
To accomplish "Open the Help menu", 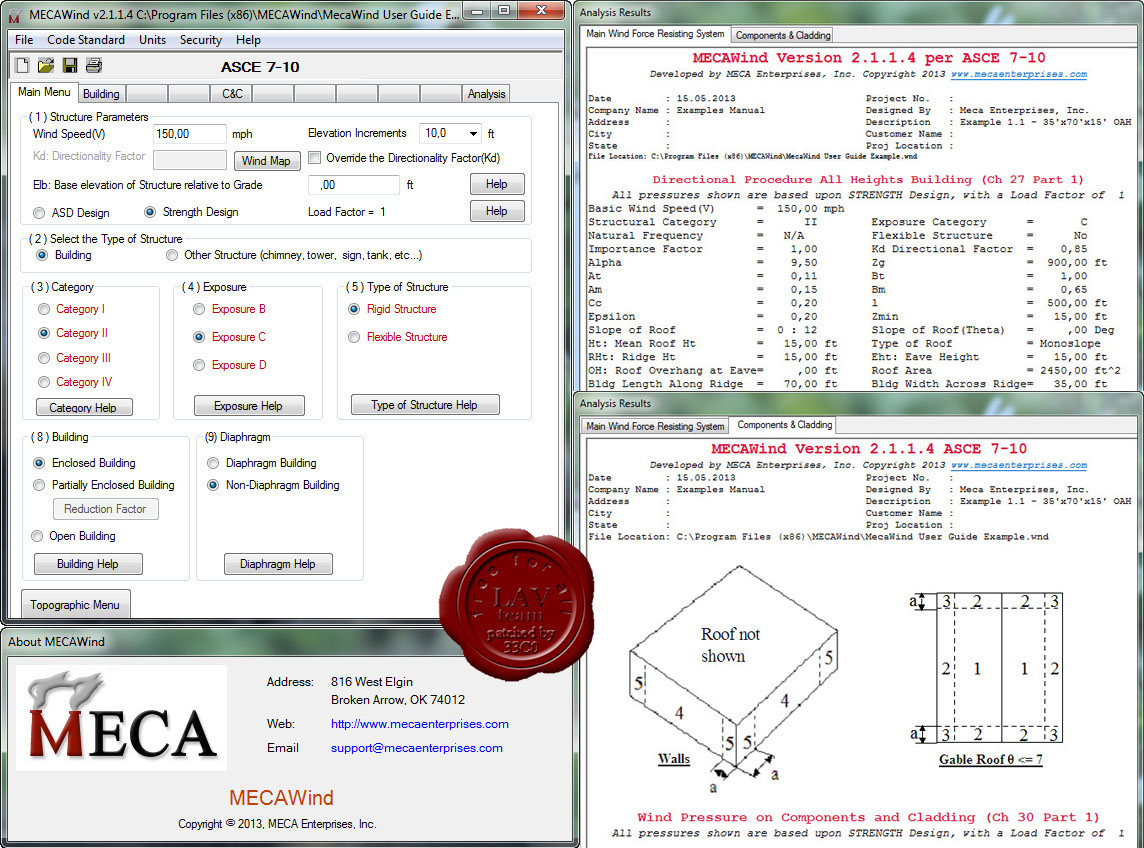I will tap(248, 40).
